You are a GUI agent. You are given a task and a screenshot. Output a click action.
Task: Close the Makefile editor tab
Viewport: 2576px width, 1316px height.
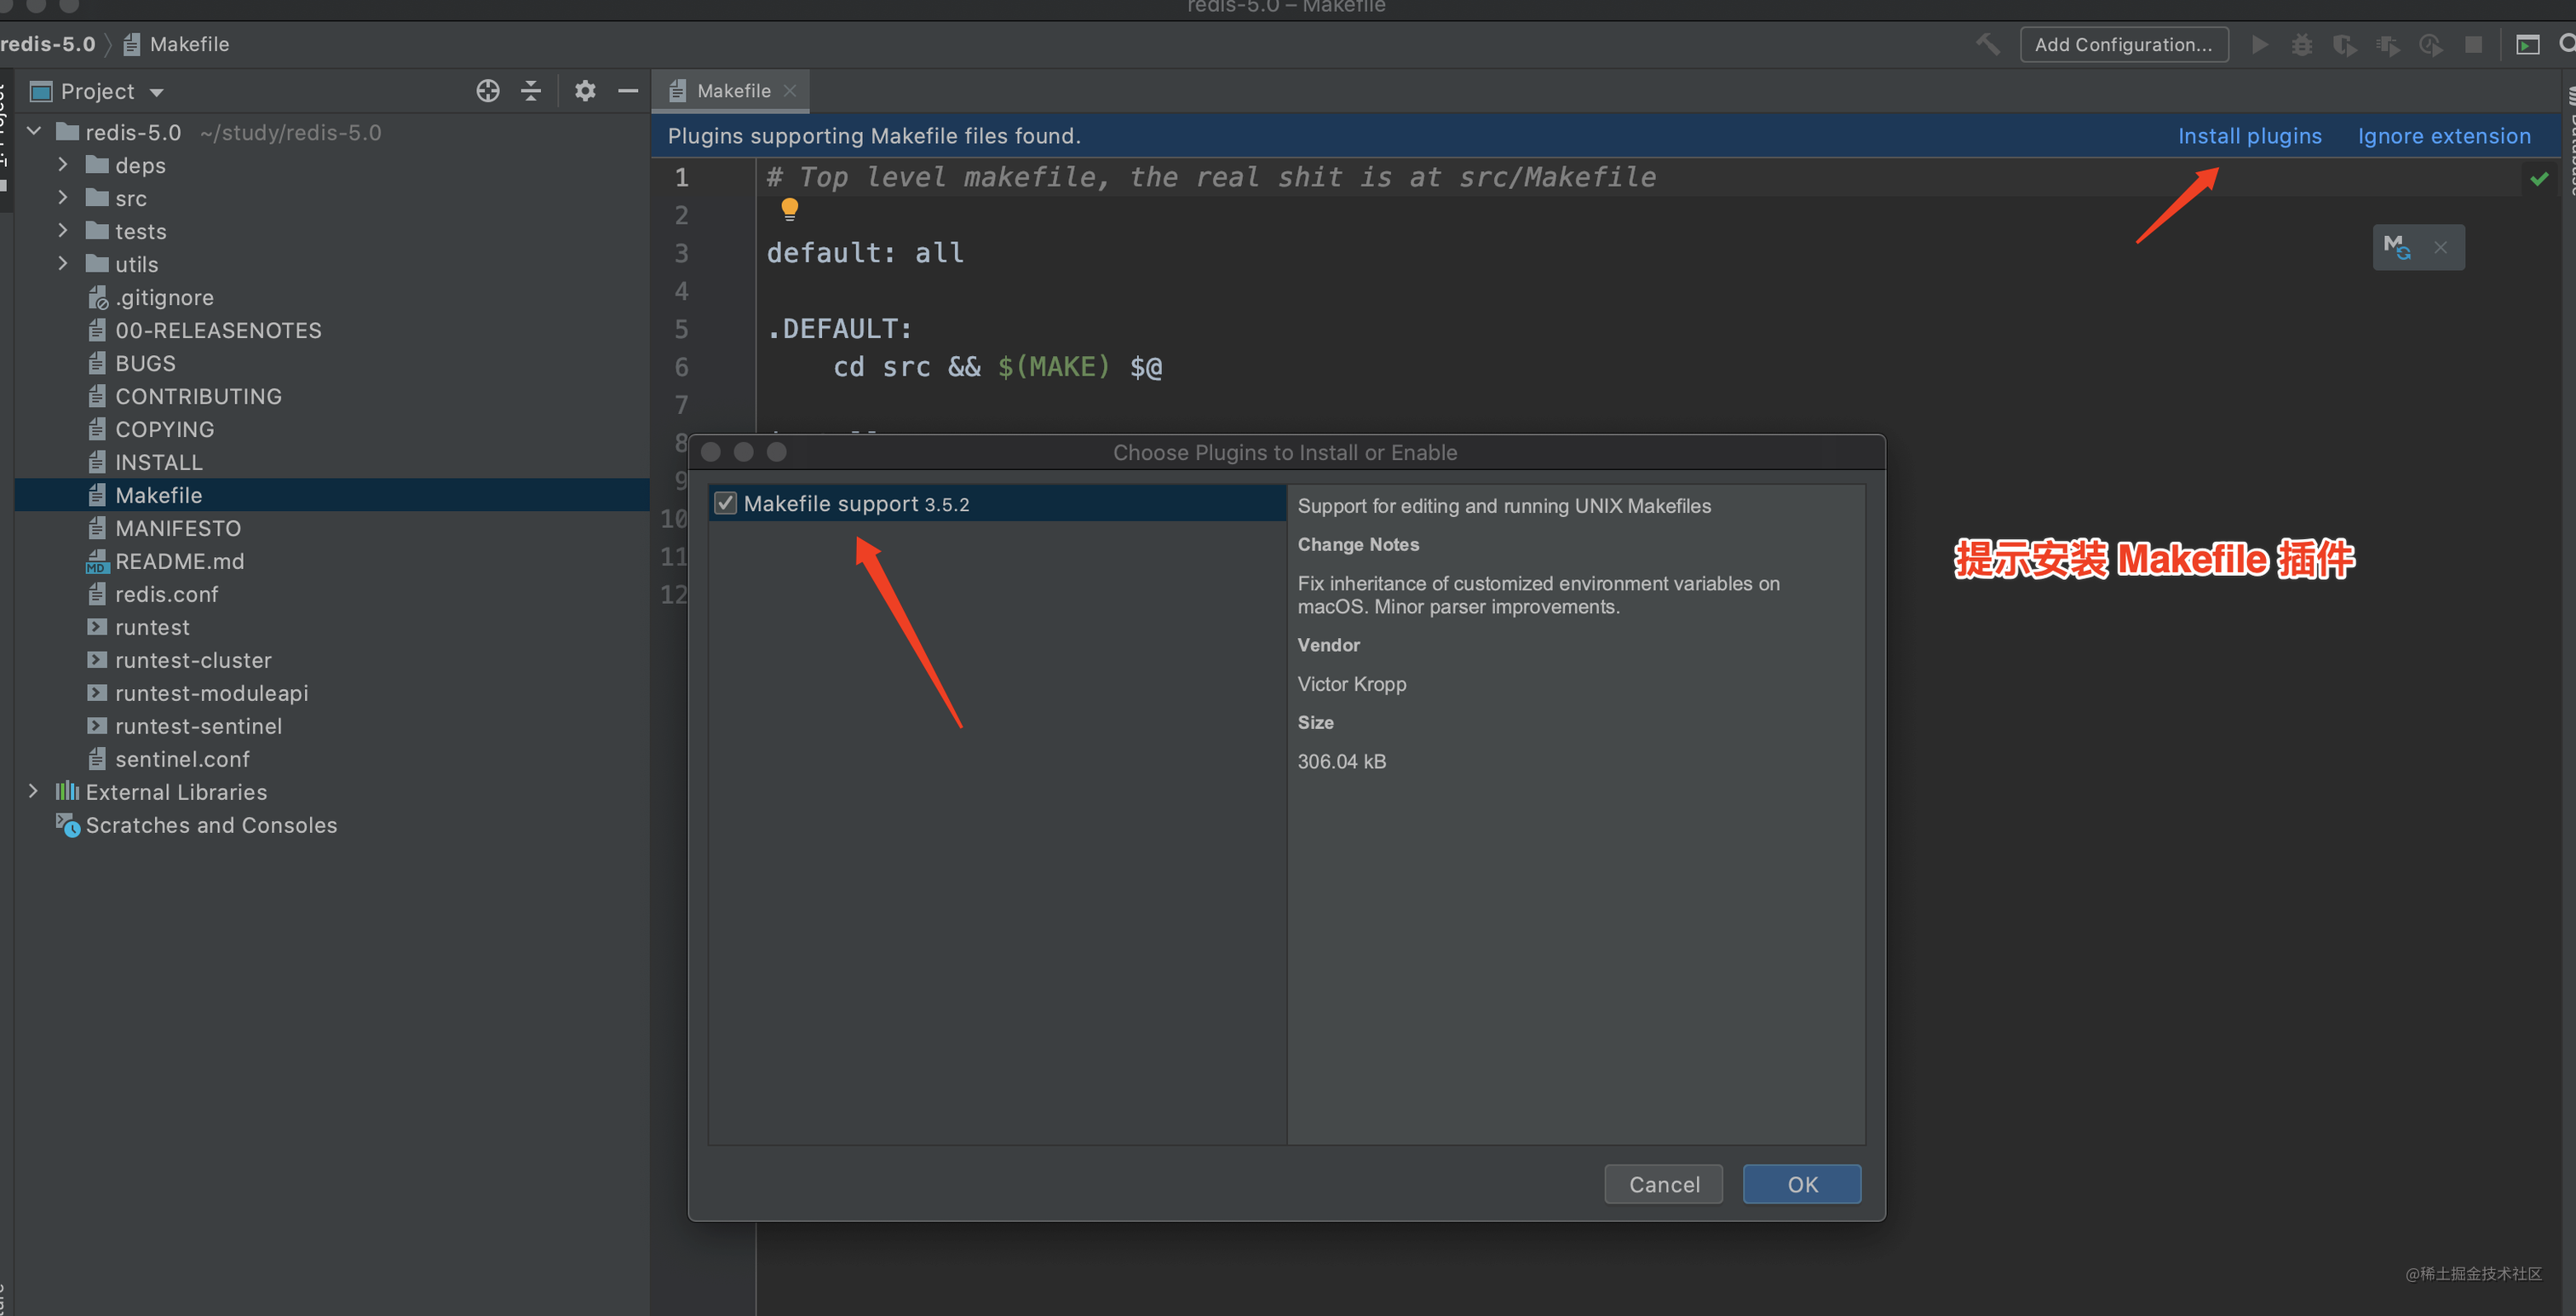(790, 90)
